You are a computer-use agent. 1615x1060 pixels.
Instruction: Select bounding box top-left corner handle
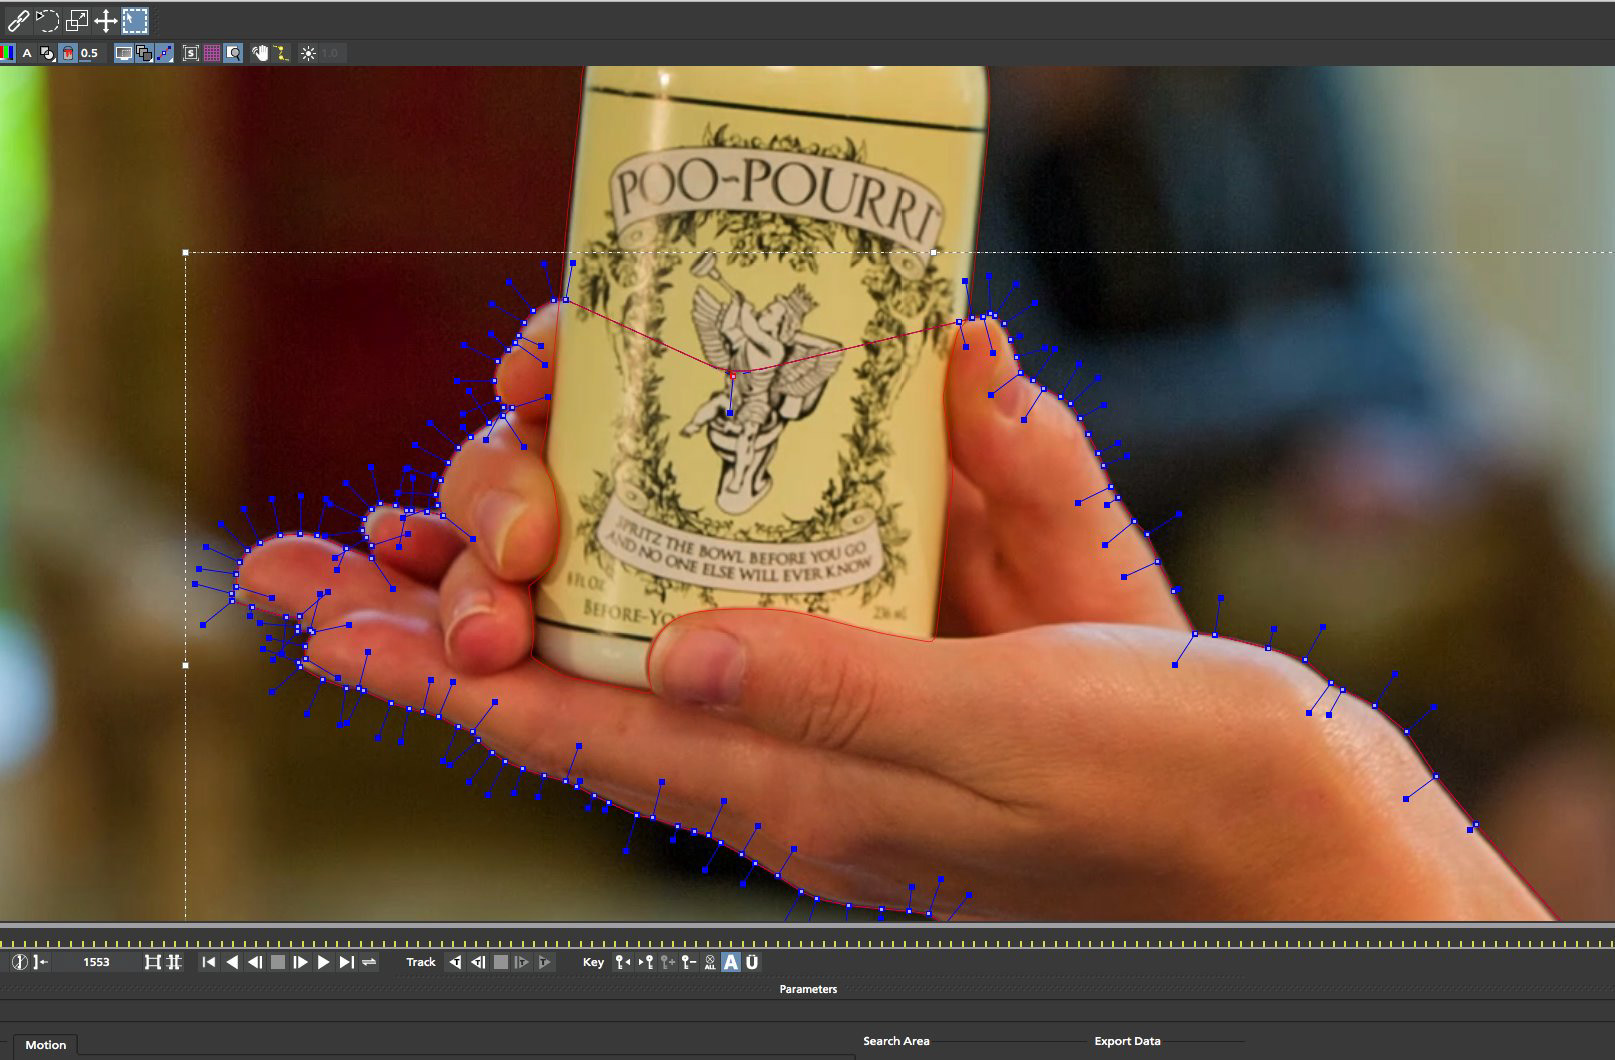186,253
